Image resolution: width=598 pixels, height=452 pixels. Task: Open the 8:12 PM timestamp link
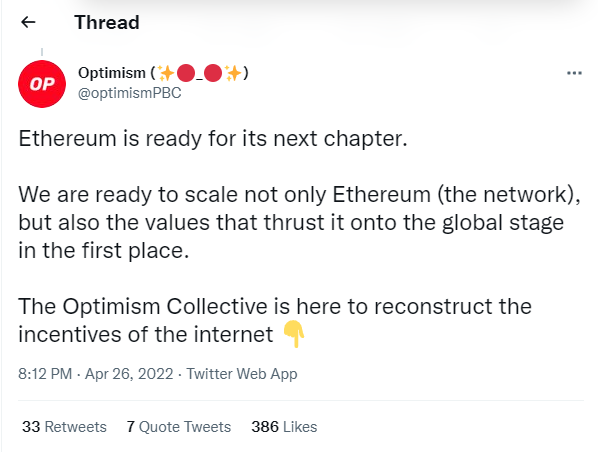45,374
